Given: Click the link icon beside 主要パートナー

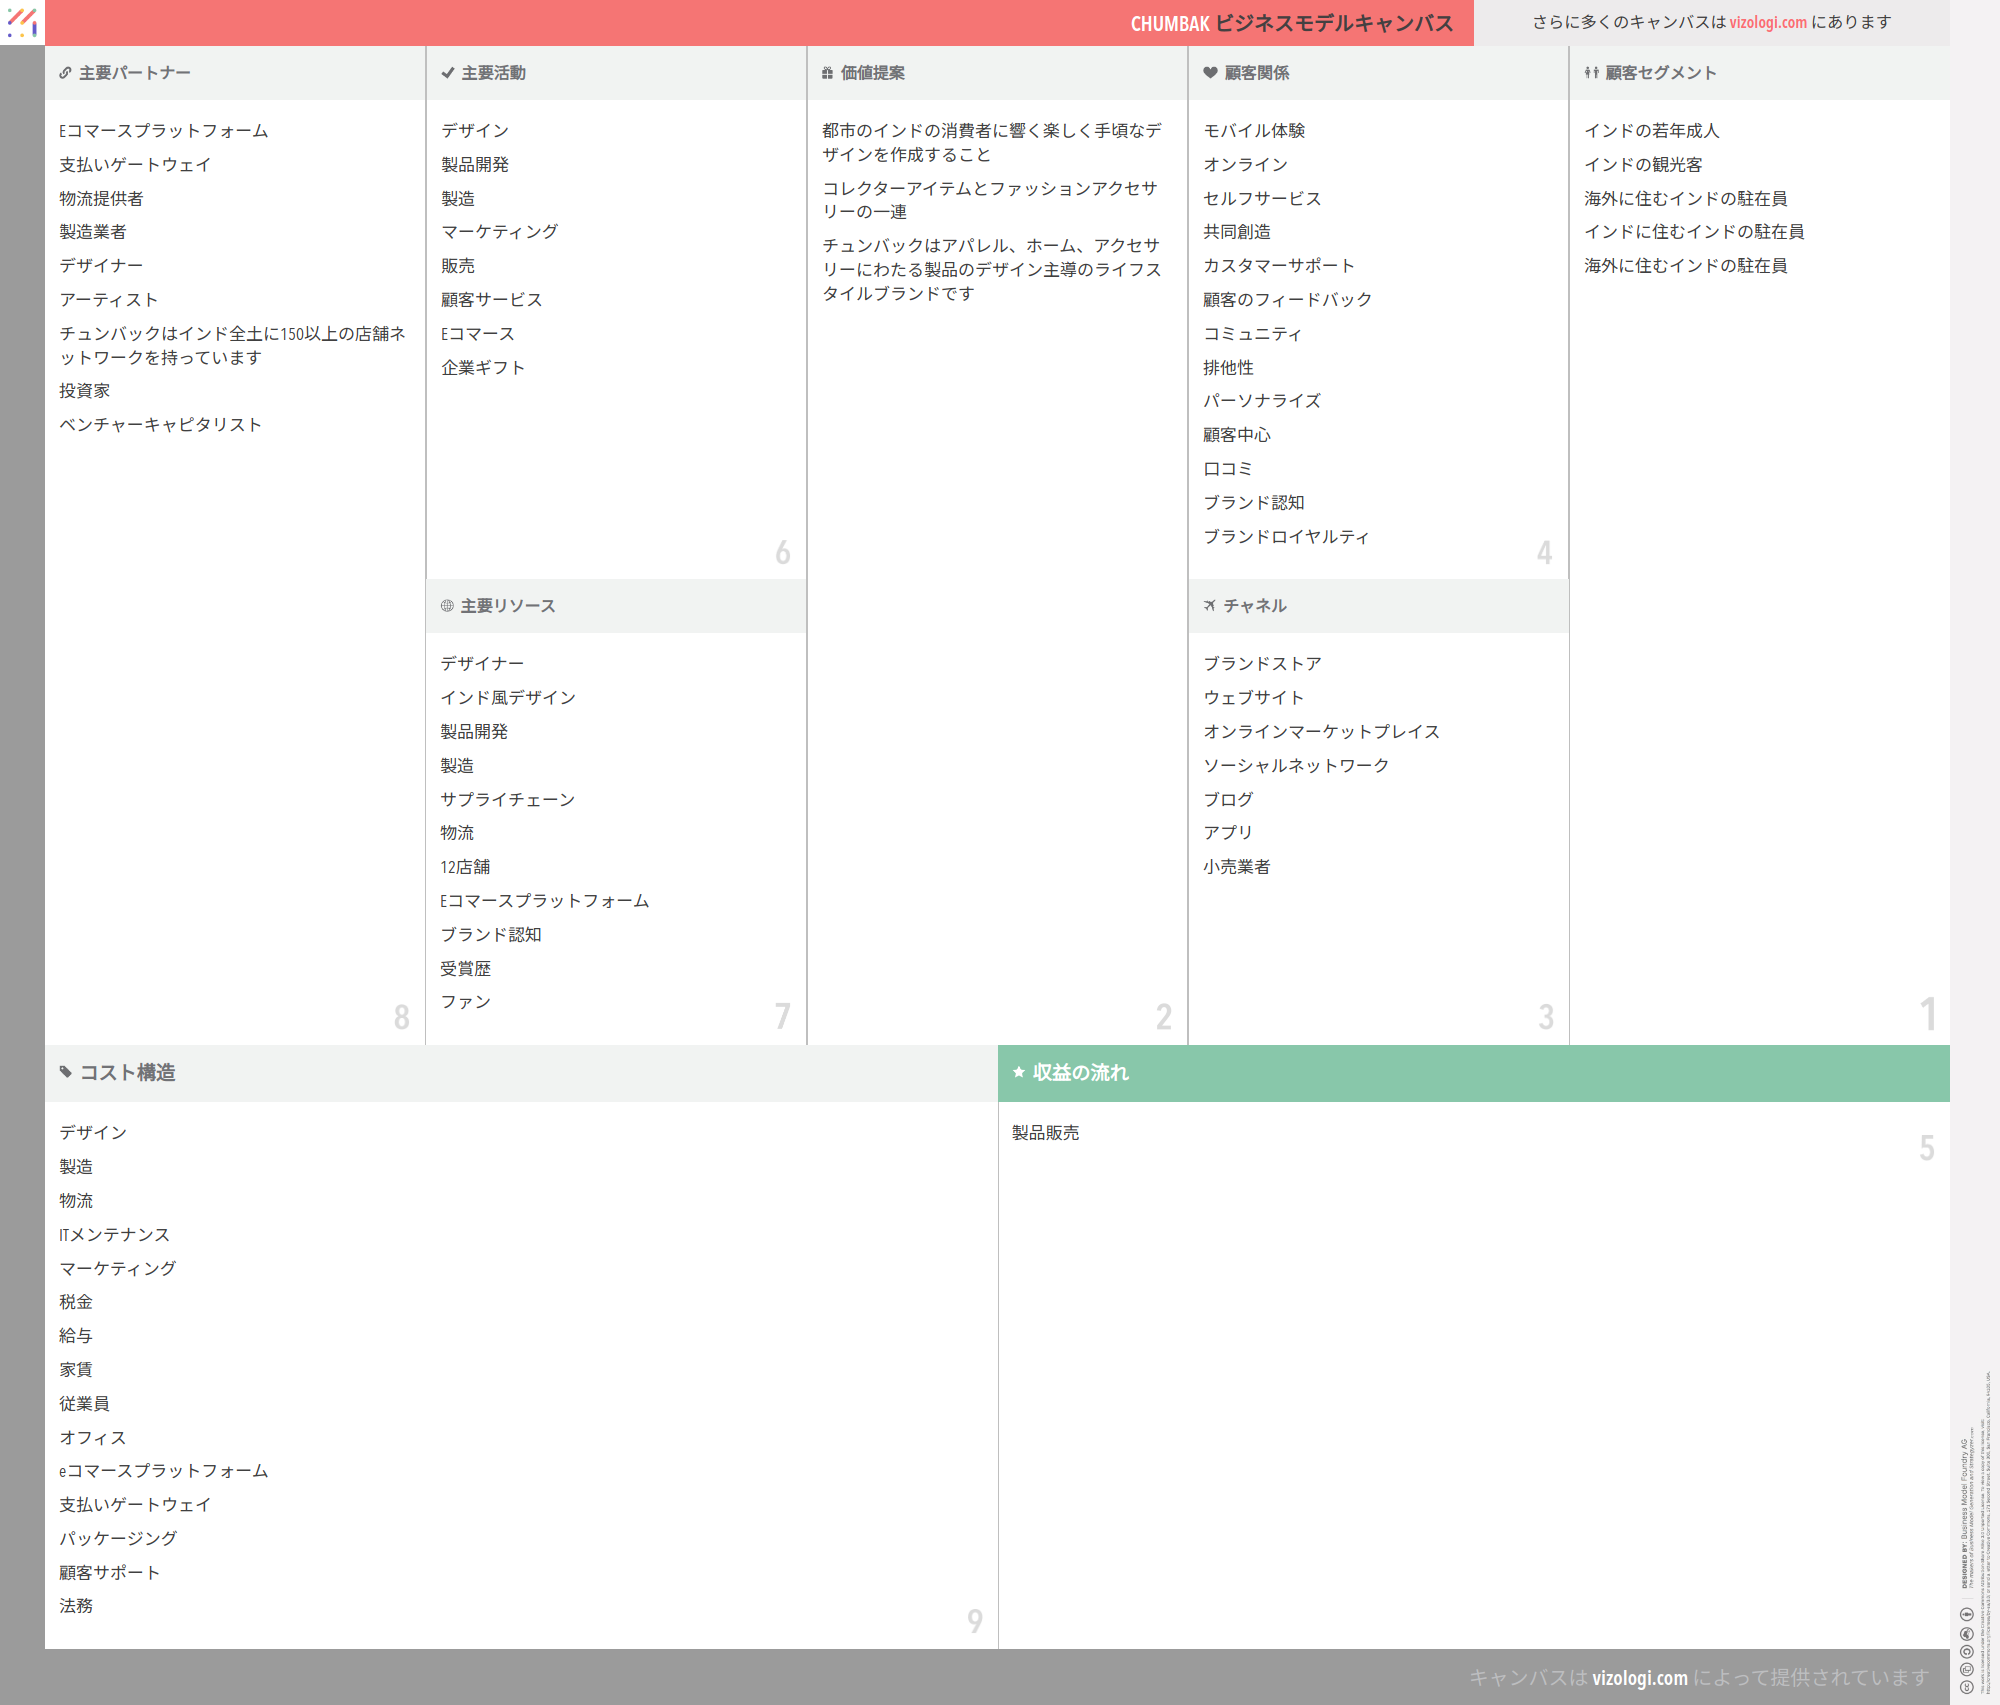Looking at the screenshot, I should [x=65, y=73].
